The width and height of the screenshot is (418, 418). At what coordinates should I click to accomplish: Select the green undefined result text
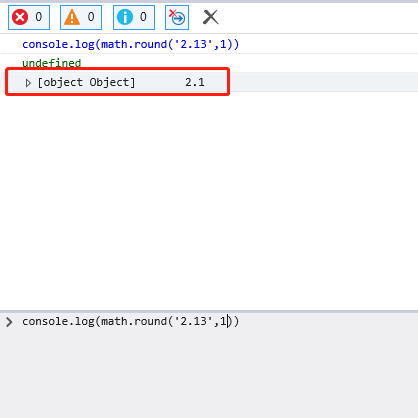tap(52, 63)
